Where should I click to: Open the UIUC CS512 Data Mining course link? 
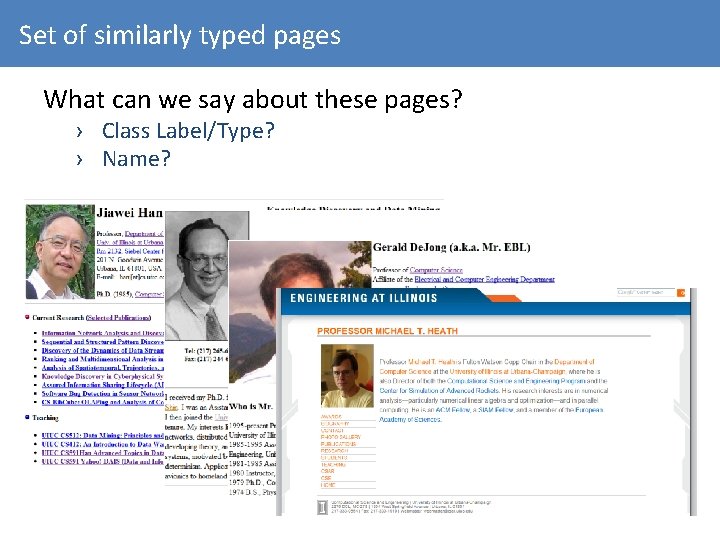(102, 435)
